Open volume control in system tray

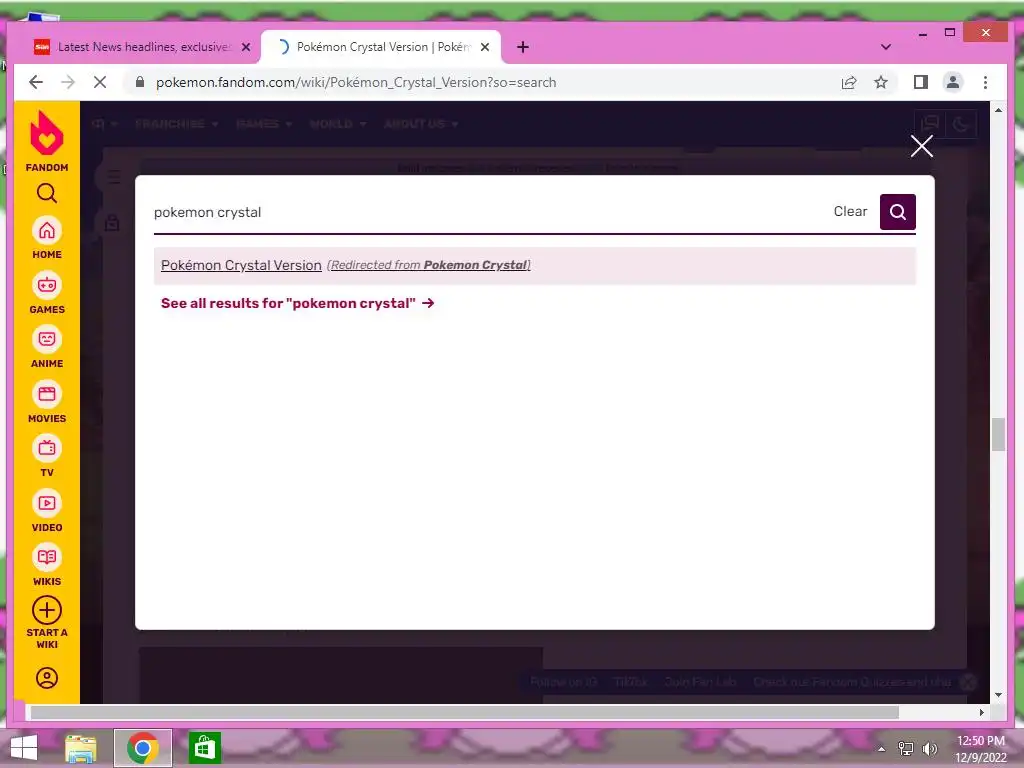pyautogui.click(x=929, y=749)
